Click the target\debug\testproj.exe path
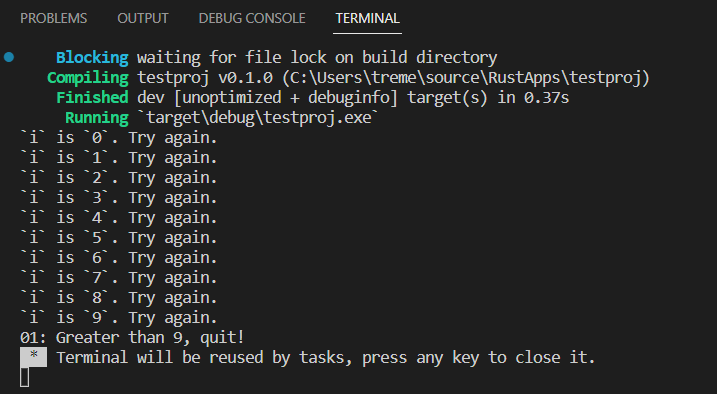This screenshot has width=717, height=394. (262, 118)
